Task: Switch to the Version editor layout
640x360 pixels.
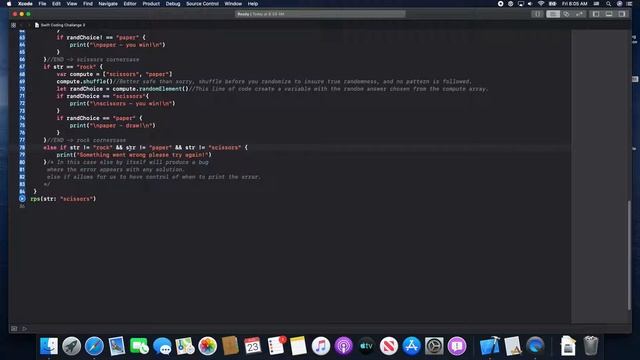Action: (x=579, y=14)
